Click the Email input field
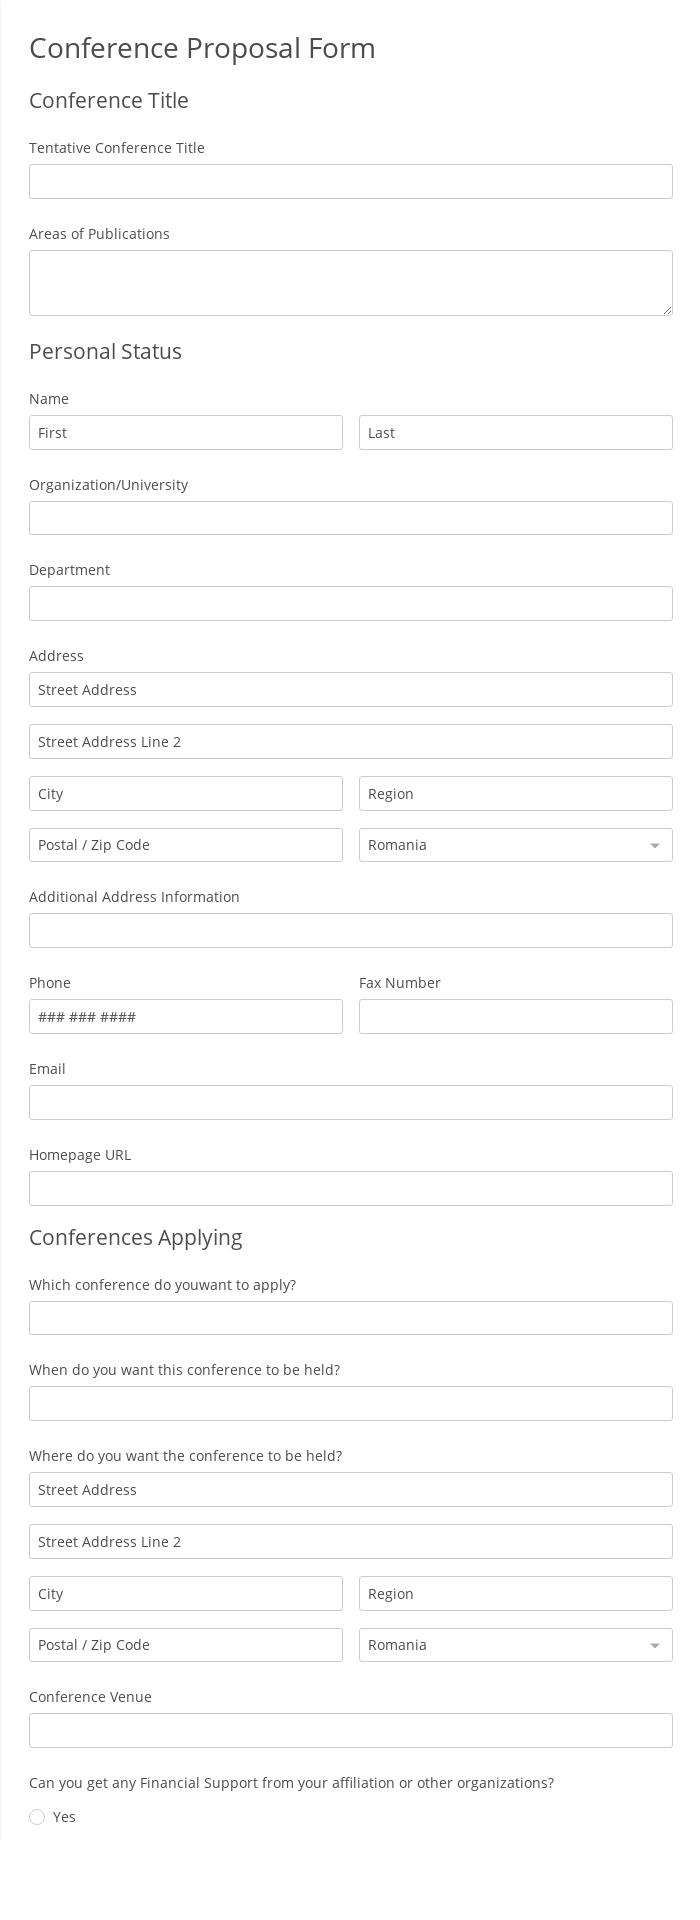This screenshot has width=700, height=1920. click(350, 1102)
